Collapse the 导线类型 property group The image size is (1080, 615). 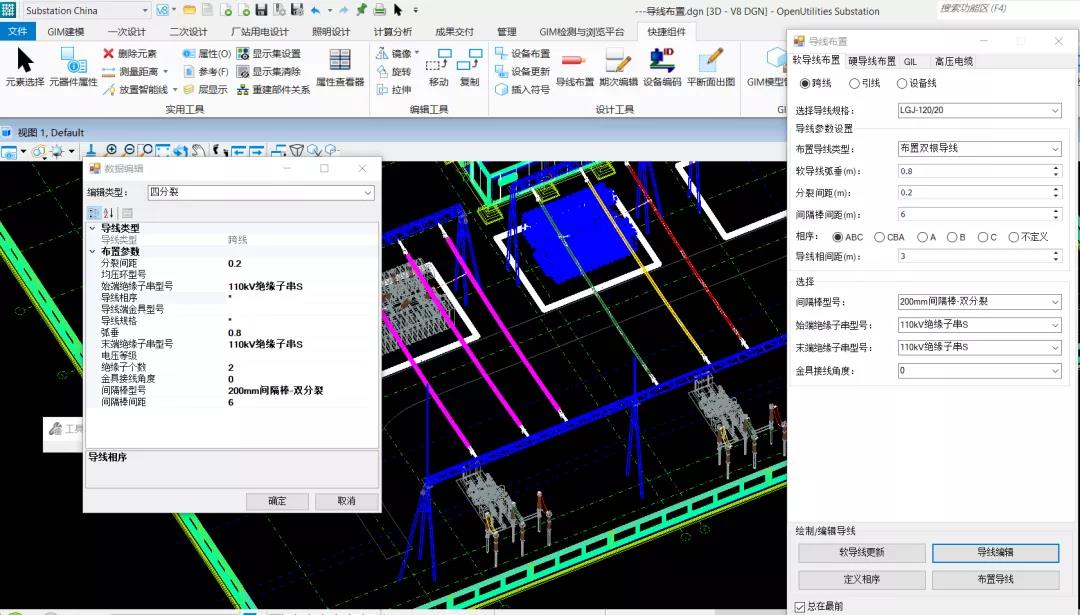point(92,228)
